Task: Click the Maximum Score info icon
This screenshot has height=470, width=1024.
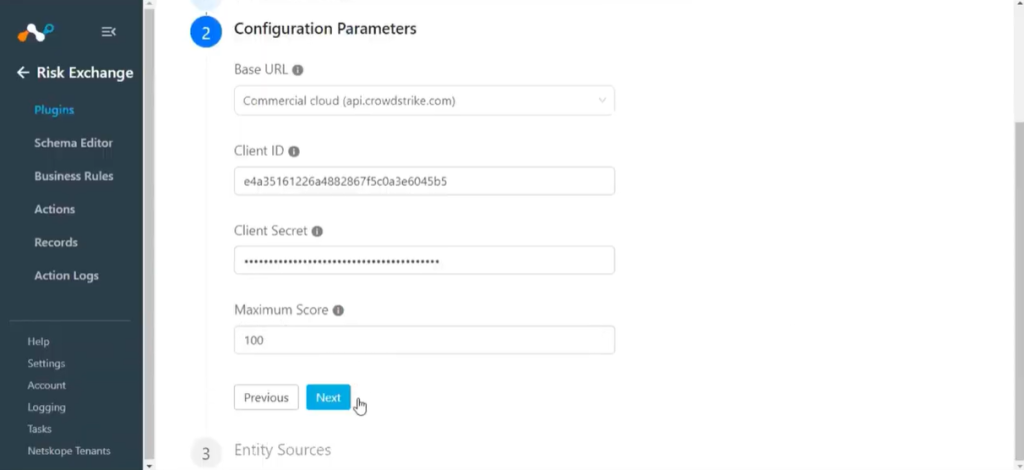Action: 338,311
